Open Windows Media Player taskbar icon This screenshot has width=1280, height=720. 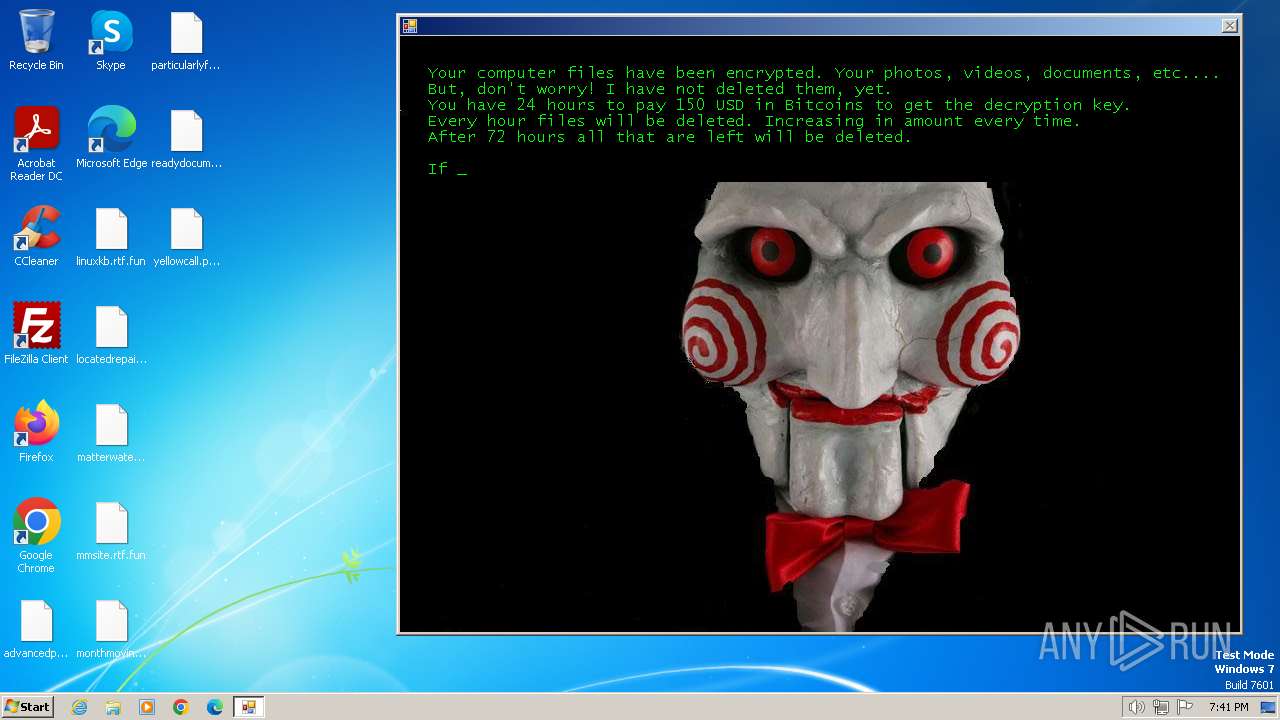point(147,707)
